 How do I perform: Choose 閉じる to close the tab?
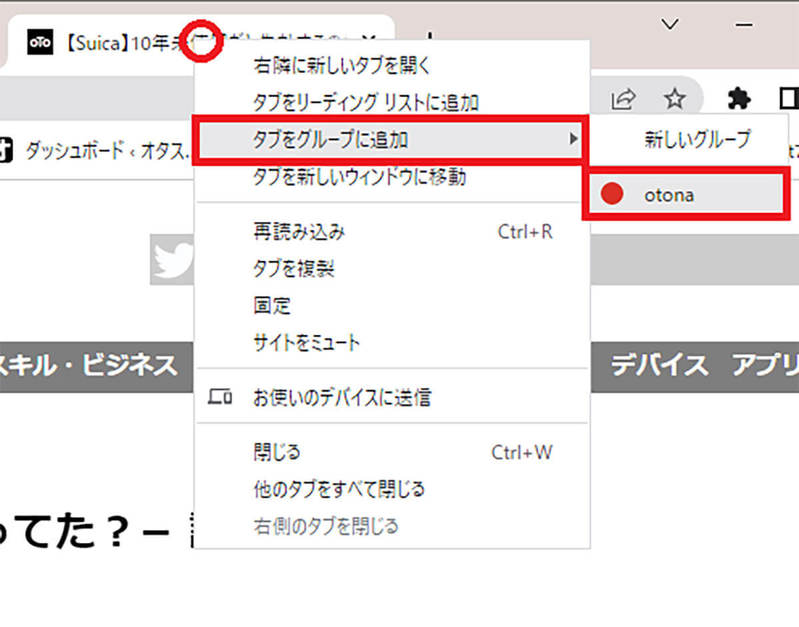(x=392, y=452)
